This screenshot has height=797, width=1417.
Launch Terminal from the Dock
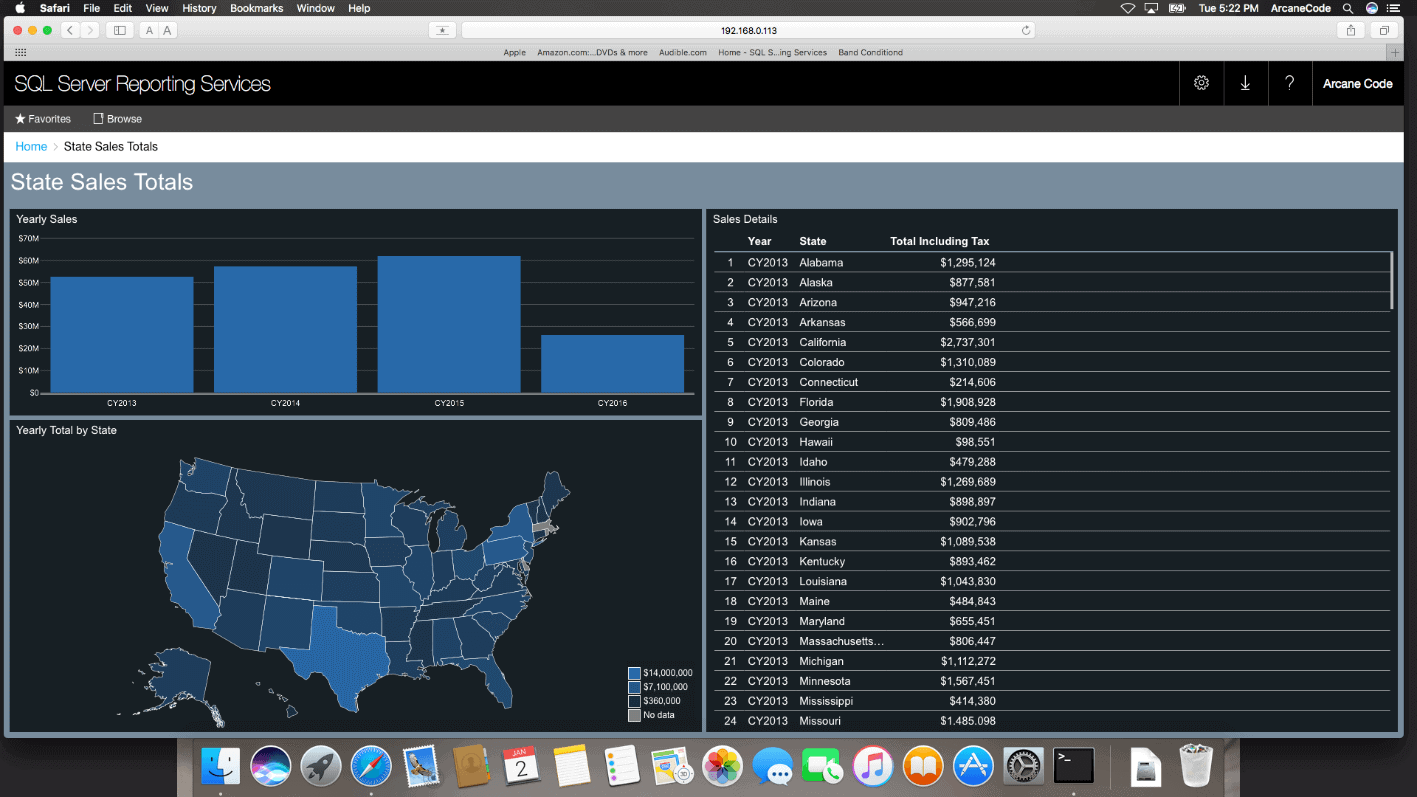tap(1074, 767)
